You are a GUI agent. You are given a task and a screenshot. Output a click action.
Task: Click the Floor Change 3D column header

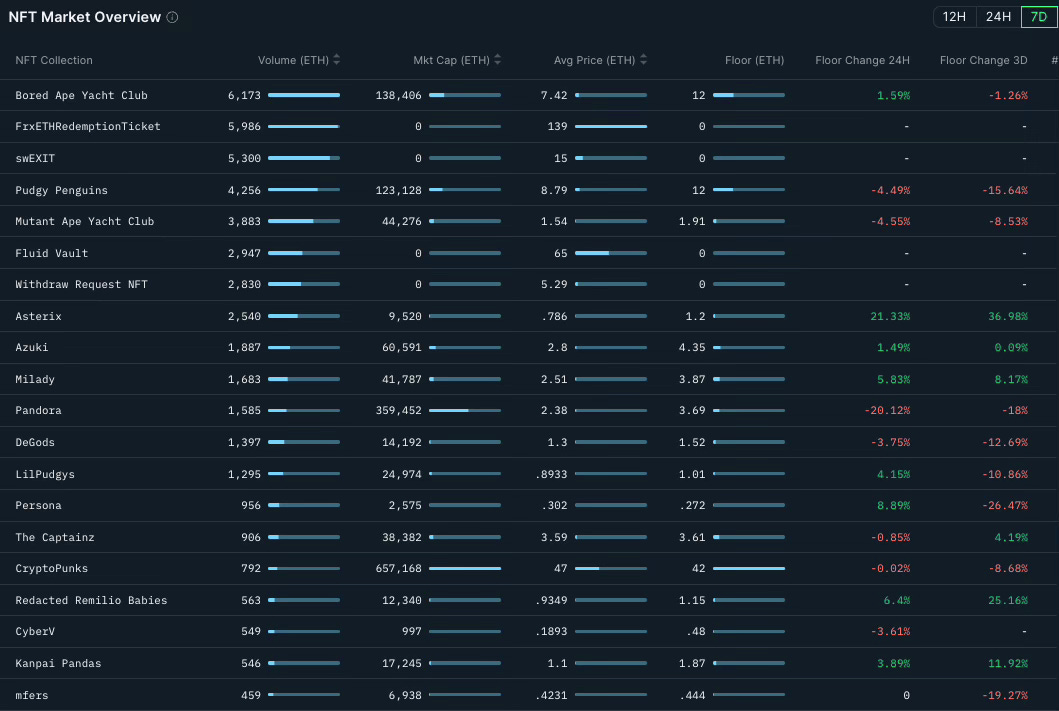[x=983, y=60]
